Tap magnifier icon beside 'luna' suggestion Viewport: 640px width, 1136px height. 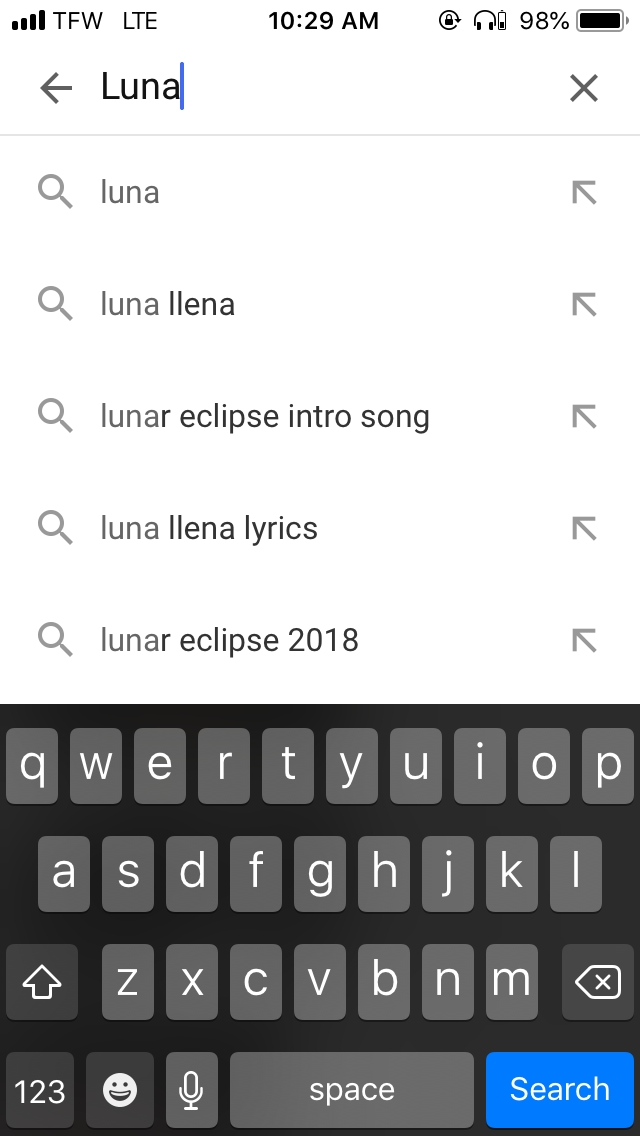click(55, 192)
